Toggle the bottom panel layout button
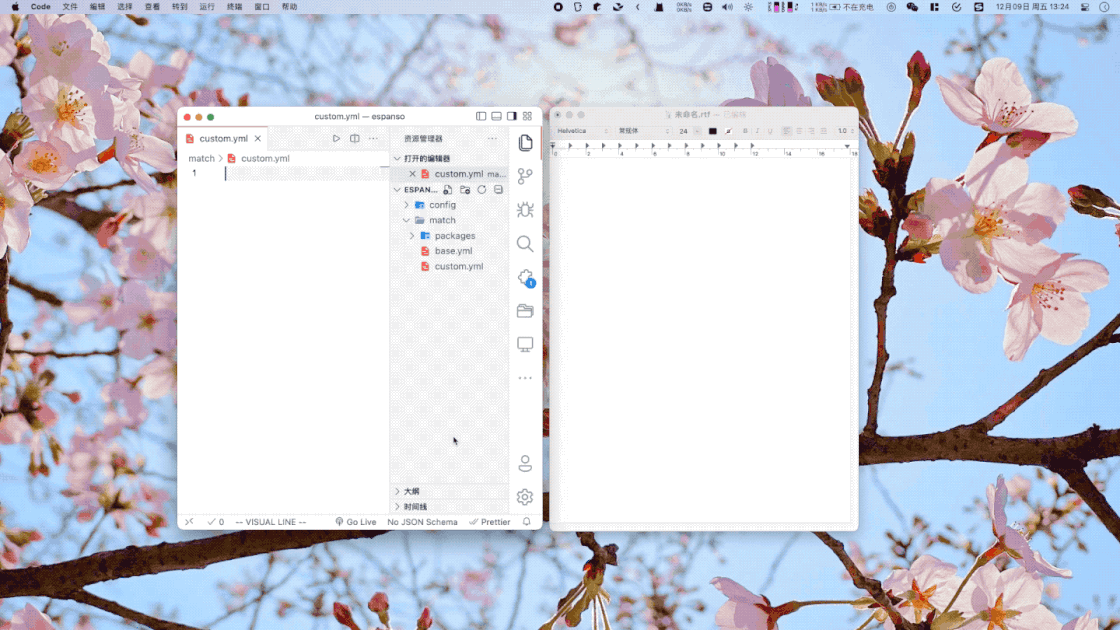Screen dimensions: 1120x630 click(496, 116)
